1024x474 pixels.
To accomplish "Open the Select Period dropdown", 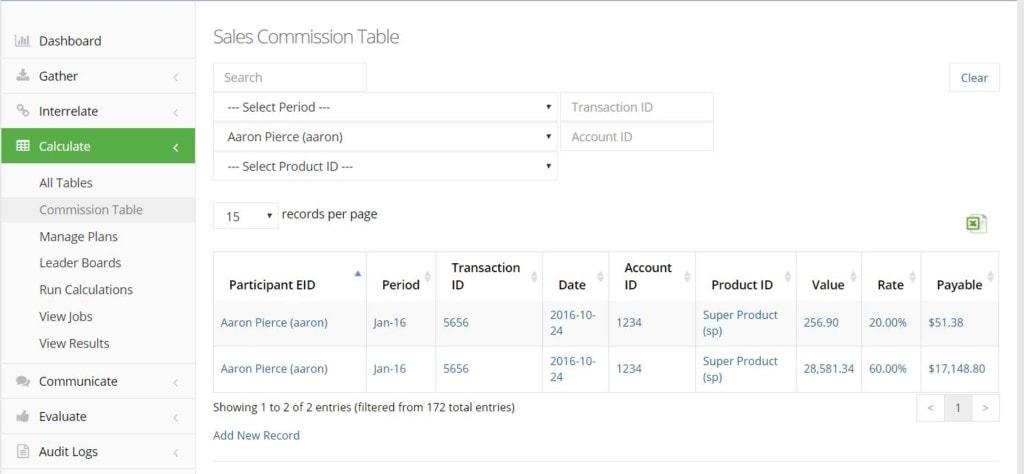I will pyautogui.click(x=385, y=107).
